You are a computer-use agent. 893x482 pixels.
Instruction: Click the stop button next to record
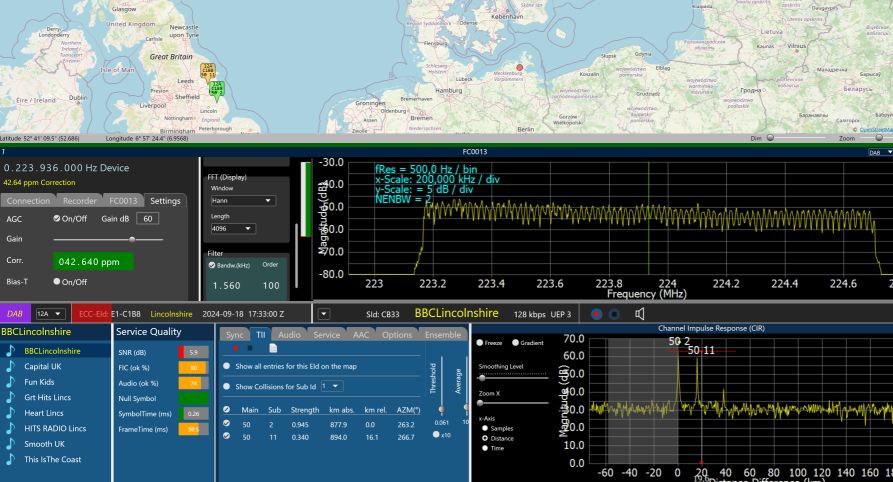(615, 314)
